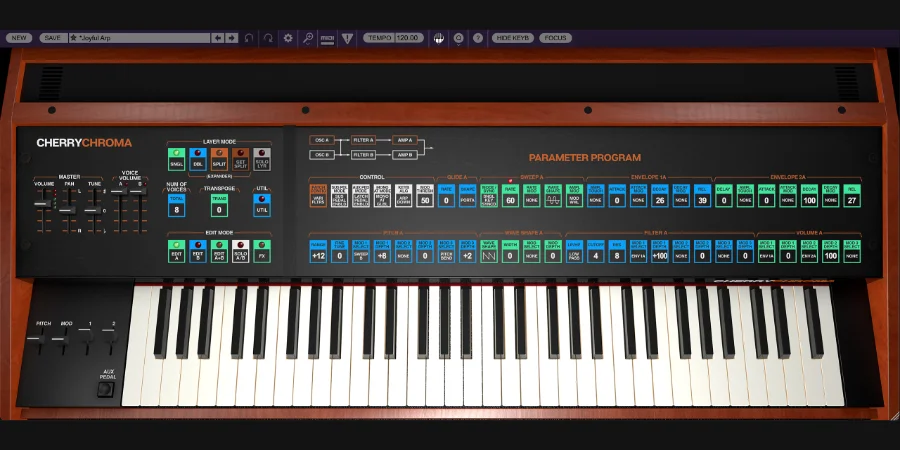Click the AUX PEDAL button
900x450 pixels.
click(106, 389)
